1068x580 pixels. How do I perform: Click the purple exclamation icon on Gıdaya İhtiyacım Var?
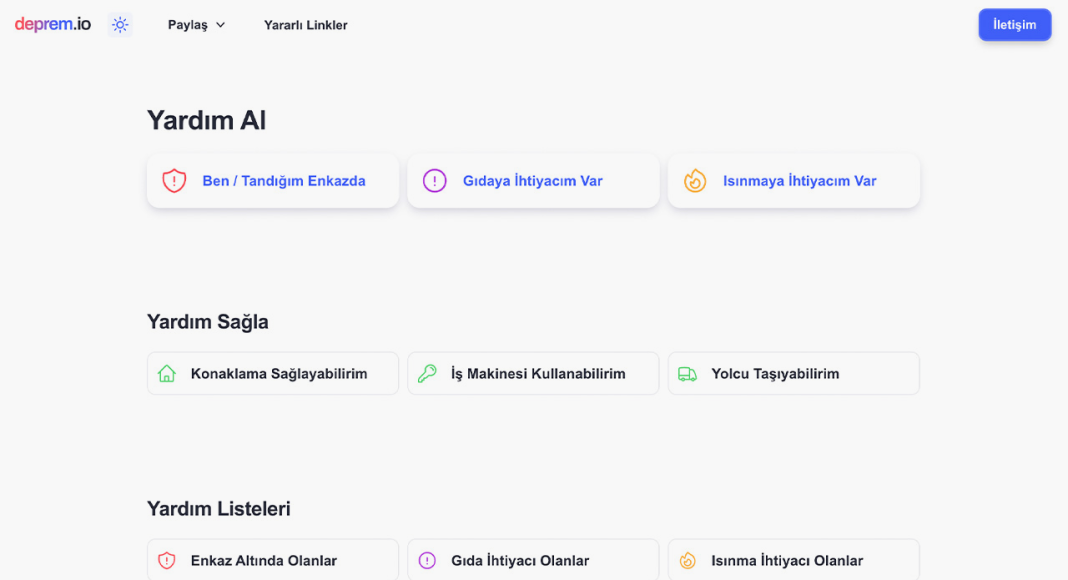[x=435, y=181]
